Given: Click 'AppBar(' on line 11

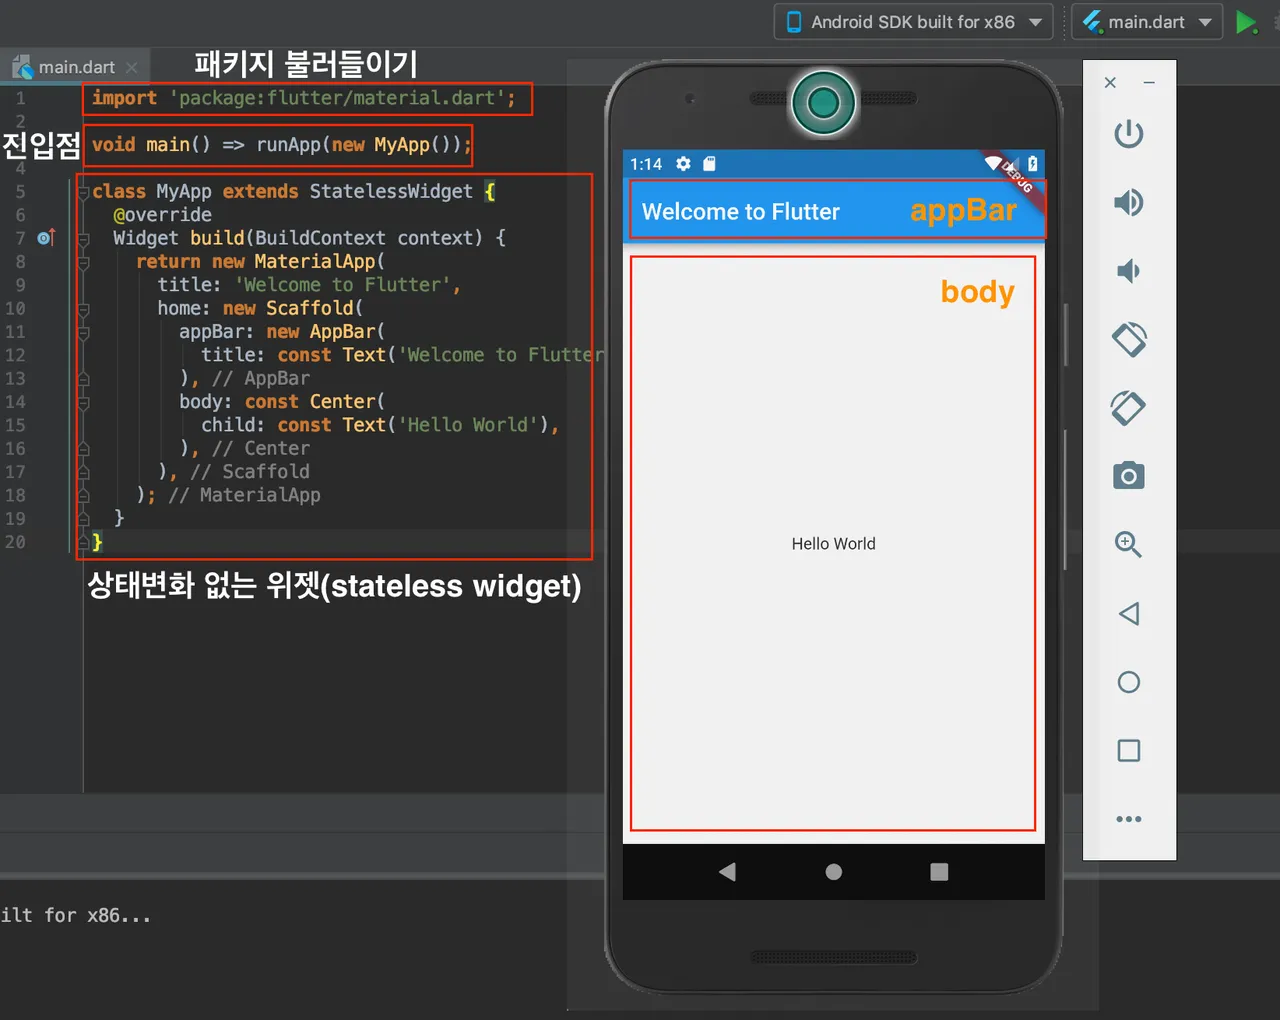Looking at the screenshot, I should (x=347, y=331).
